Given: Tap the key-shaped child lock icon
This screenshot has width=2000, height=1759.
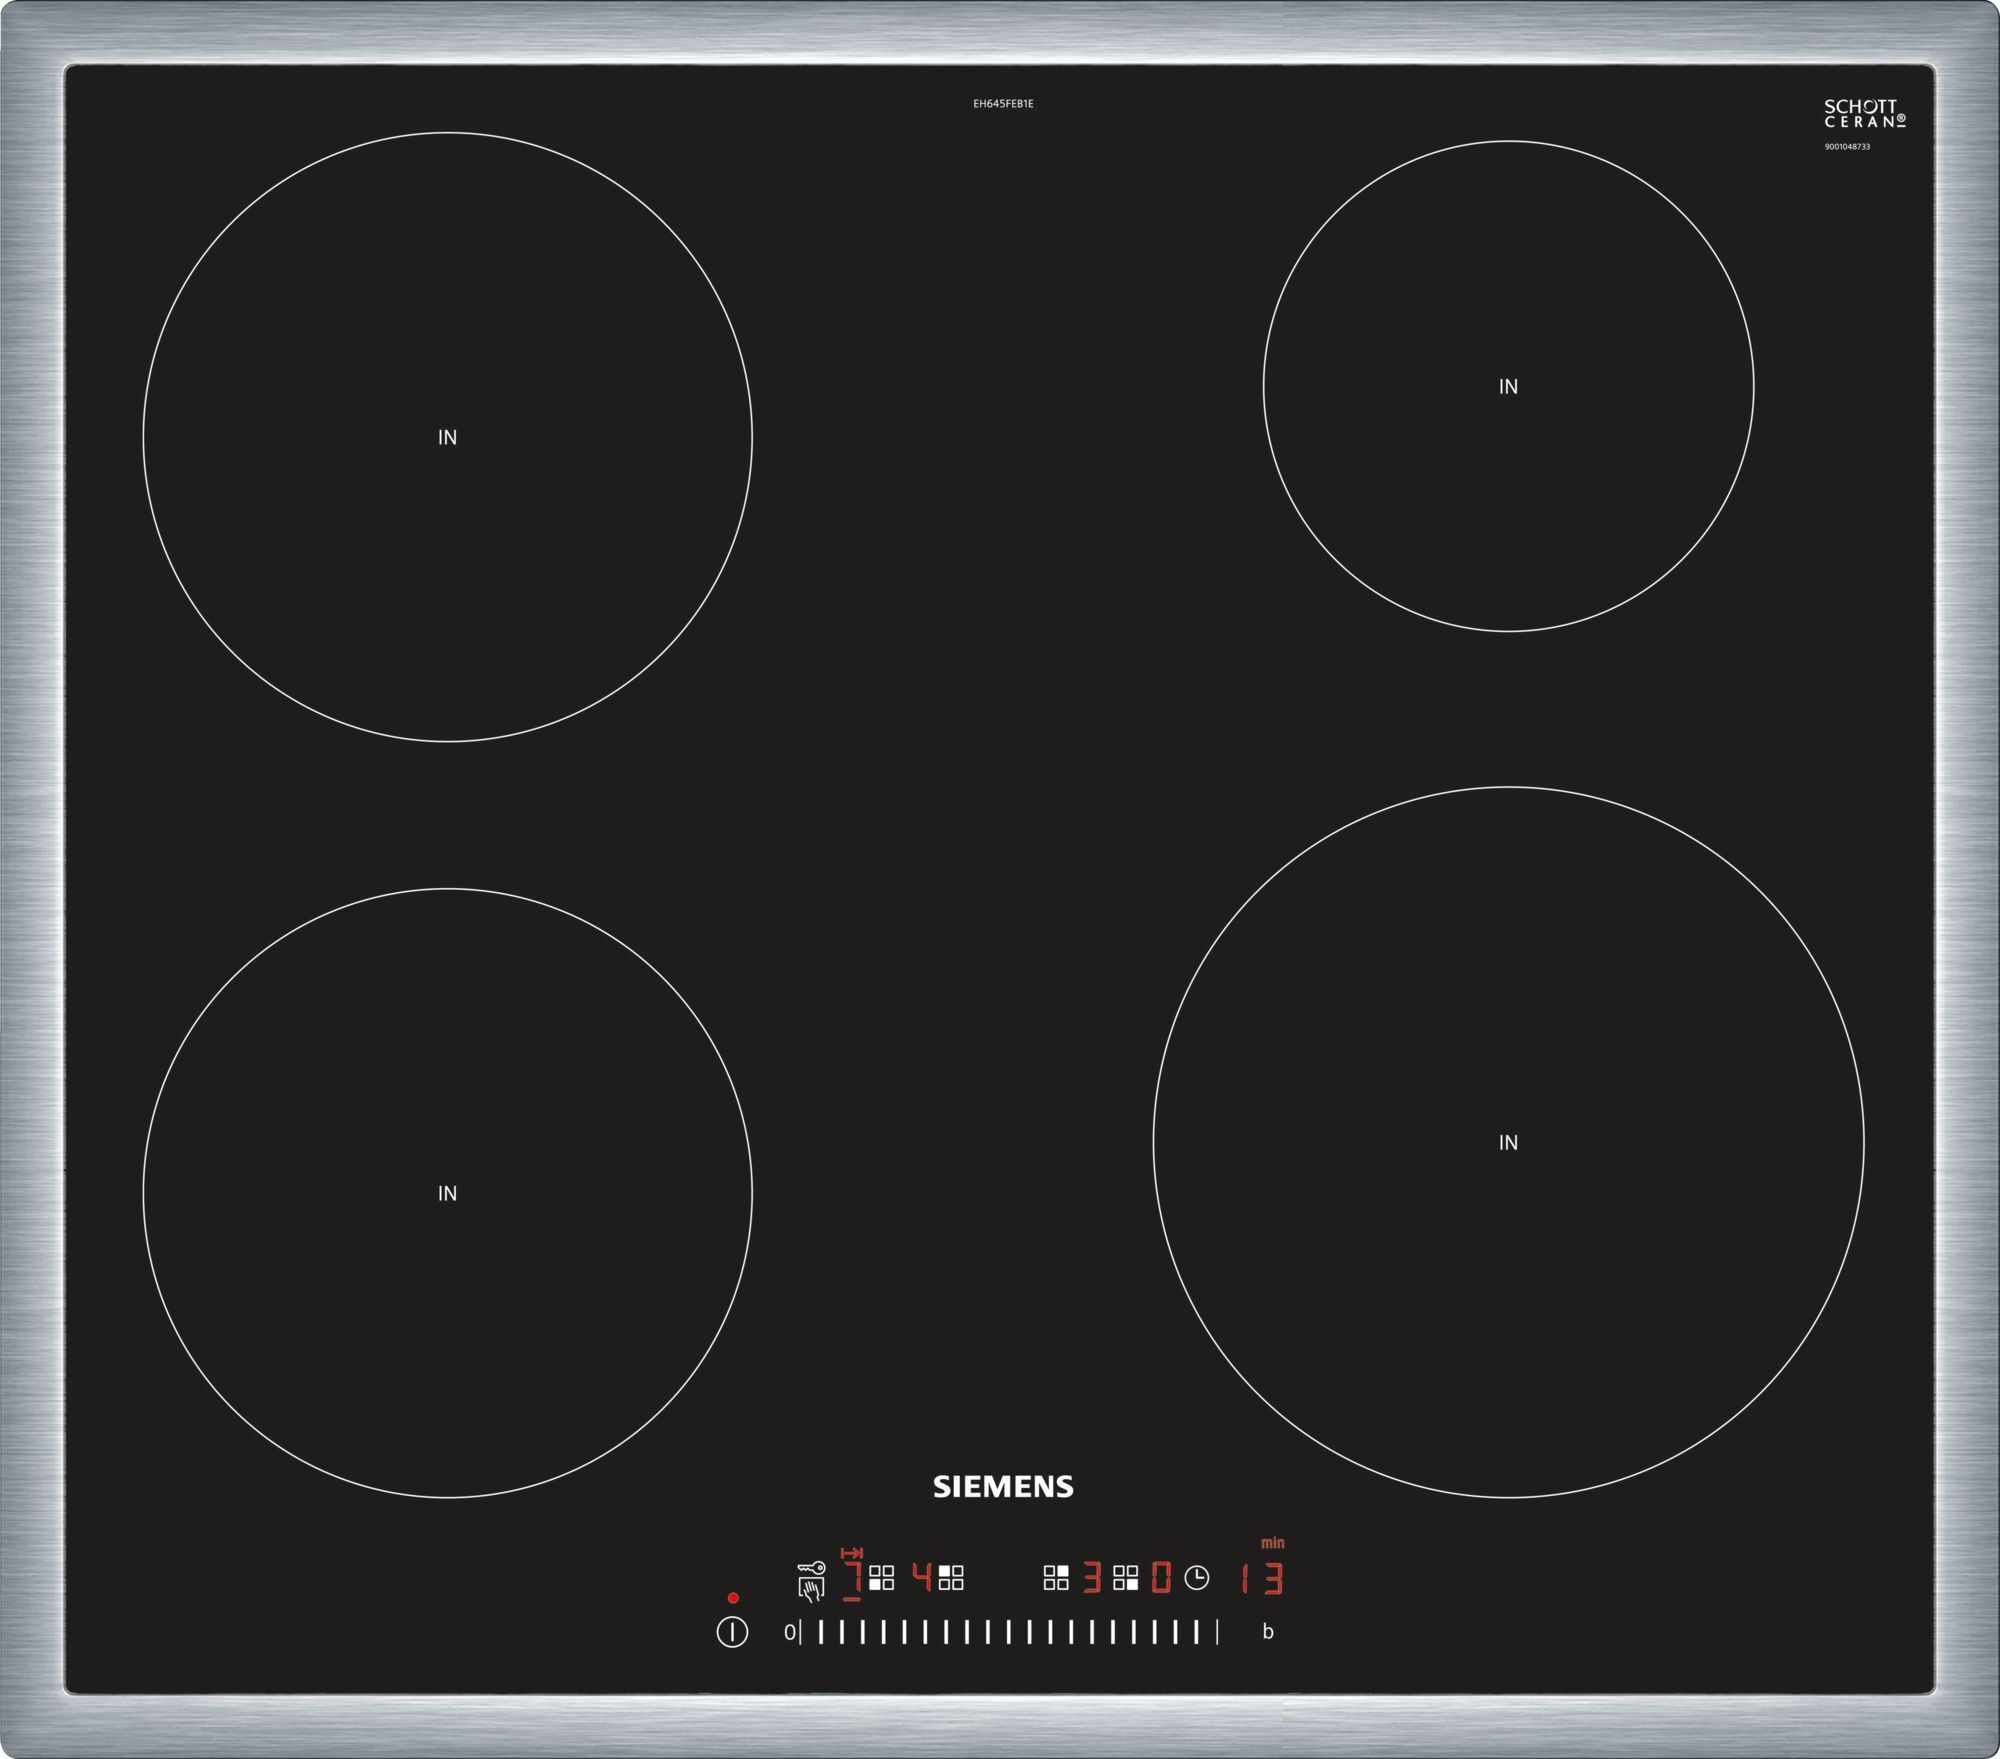Looking at the screenshot, I should [811, 1568].
